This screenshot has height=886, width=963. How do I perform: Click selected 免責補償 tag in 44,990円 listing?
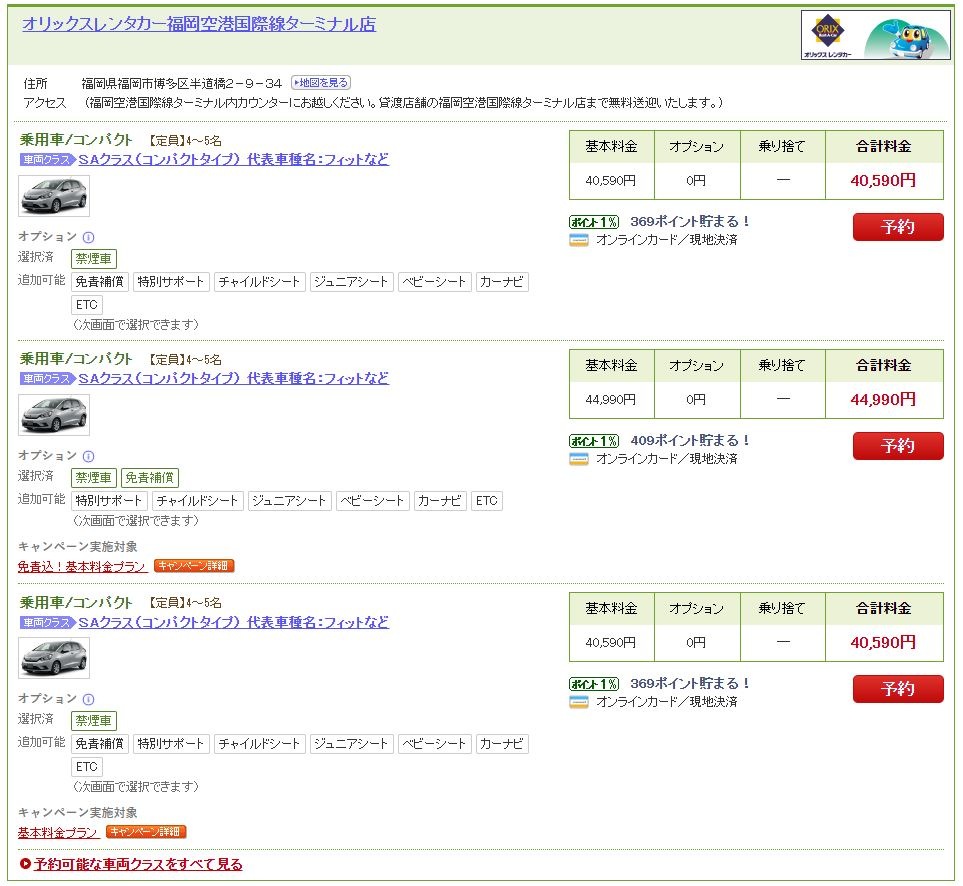(x=150, y=478)
